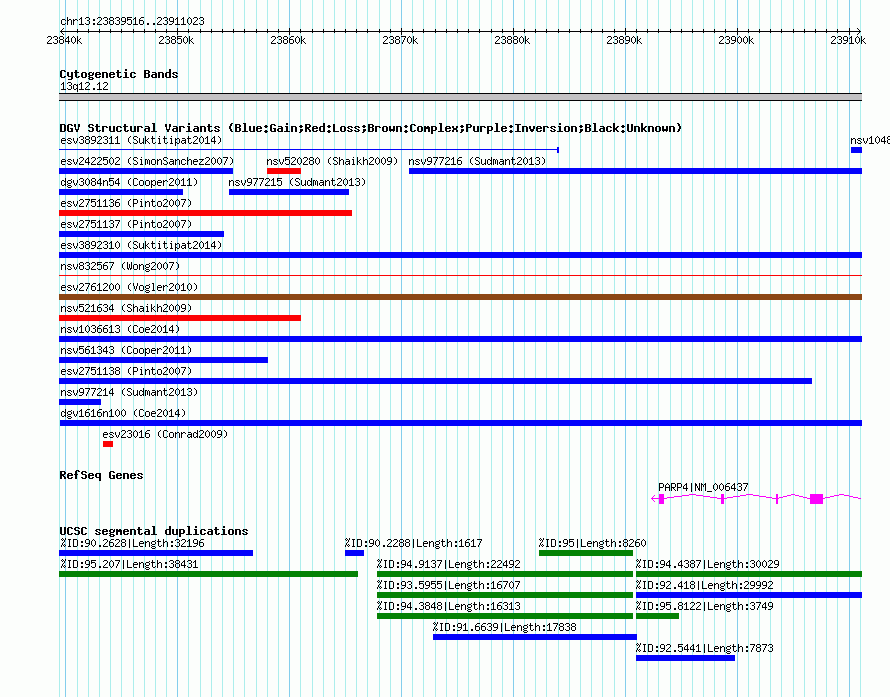890x697 pixels.
Task: Open the esv2751137 (Pinto2007) variant label
Action: [x=126, y=224]
